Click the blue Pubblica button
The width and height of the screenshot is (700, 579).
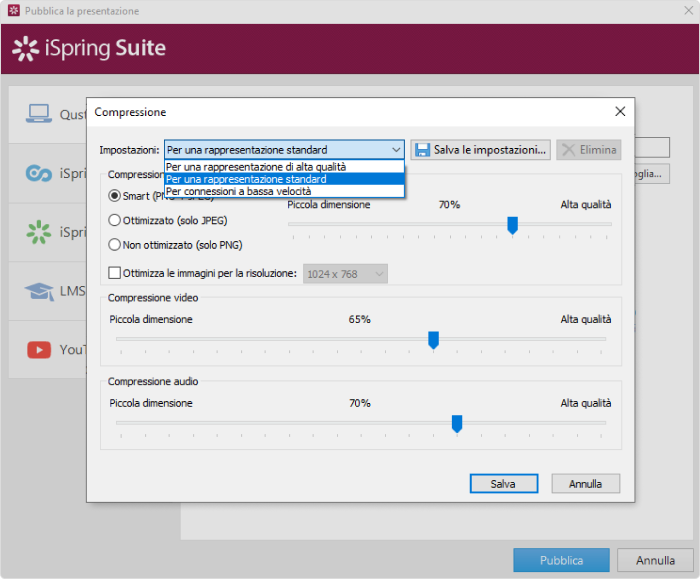tap(561, 560)
